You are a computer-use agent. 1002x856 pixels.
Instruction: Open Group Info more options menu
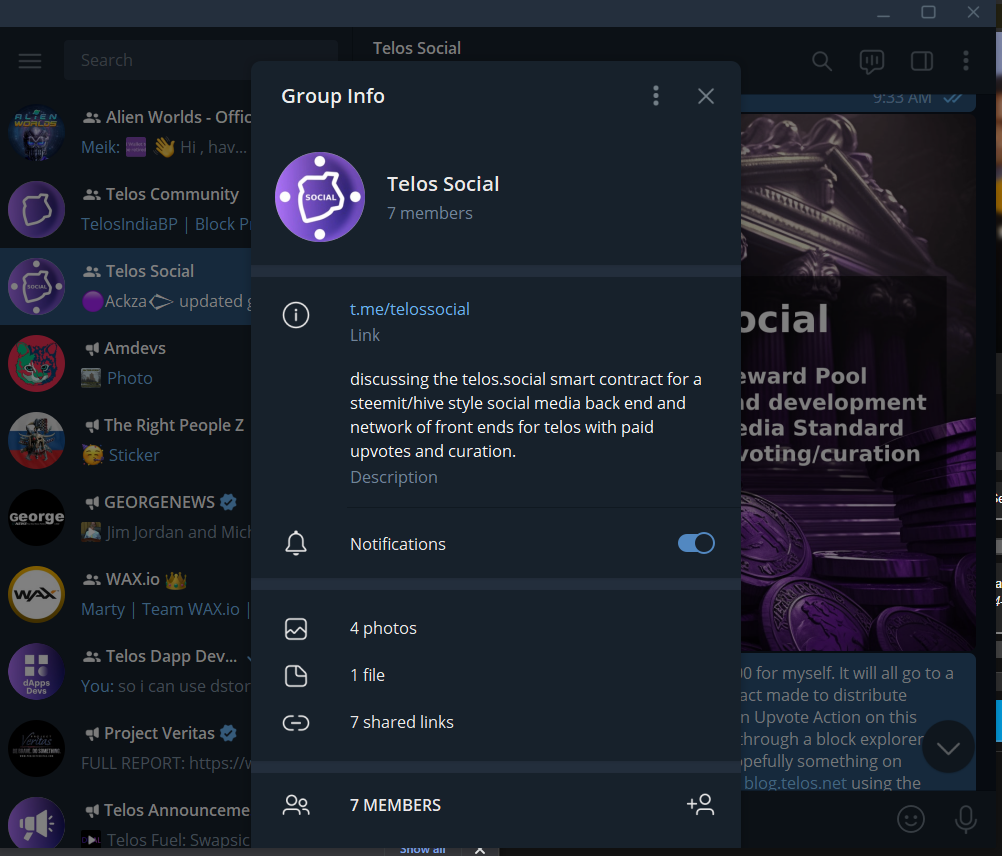656,96
